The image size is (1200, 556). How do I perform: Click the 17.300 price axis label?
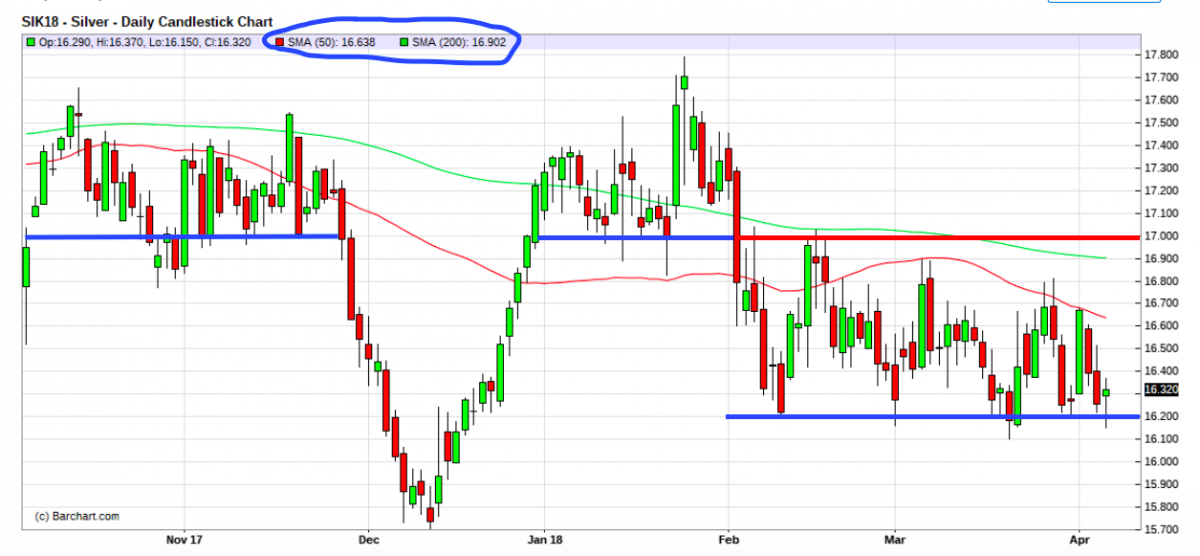[x=1160, y=168]
